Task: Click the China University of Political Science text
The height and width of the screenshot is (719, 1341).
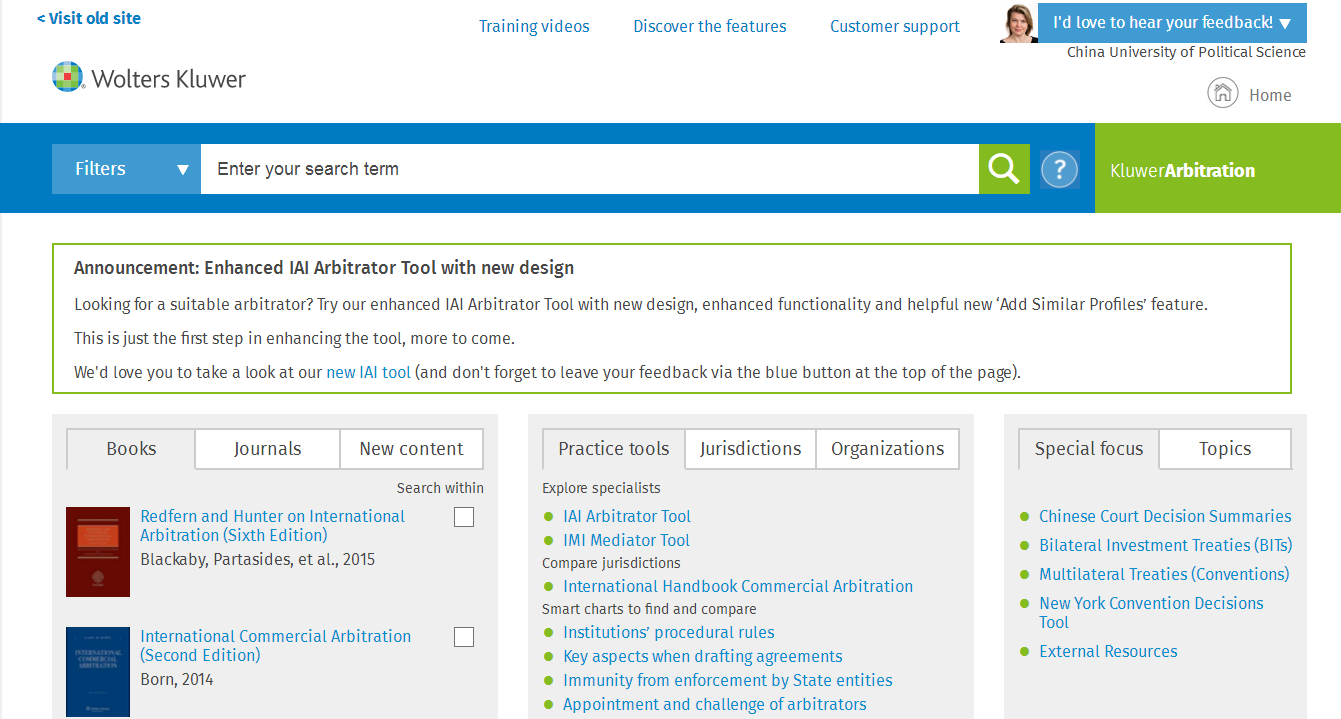Action: click(x=1186, y=52)
